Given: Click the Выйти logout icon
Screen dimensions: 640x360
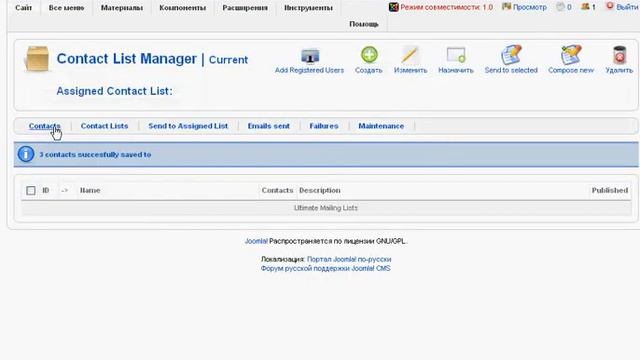Looking at the screenshot, I should click(610, 6).
